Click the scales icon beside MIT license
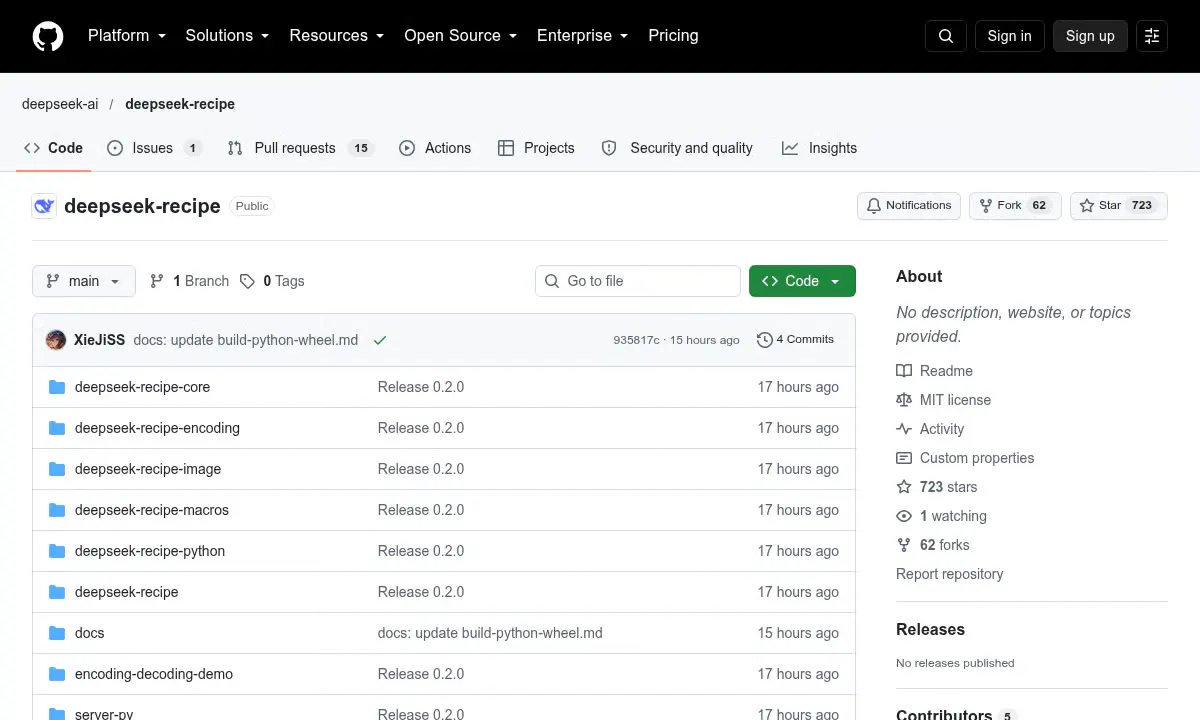The image size is (1200, 720). pyautogui.click(x=904, y=400)
